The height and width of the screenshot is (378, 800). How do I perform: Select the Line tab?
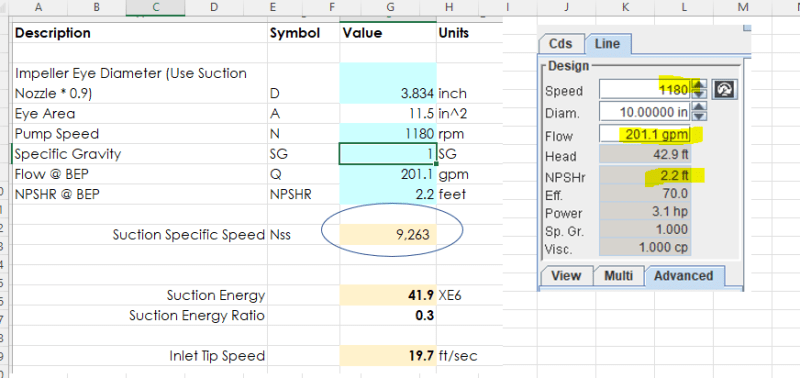tap(607, 44)
